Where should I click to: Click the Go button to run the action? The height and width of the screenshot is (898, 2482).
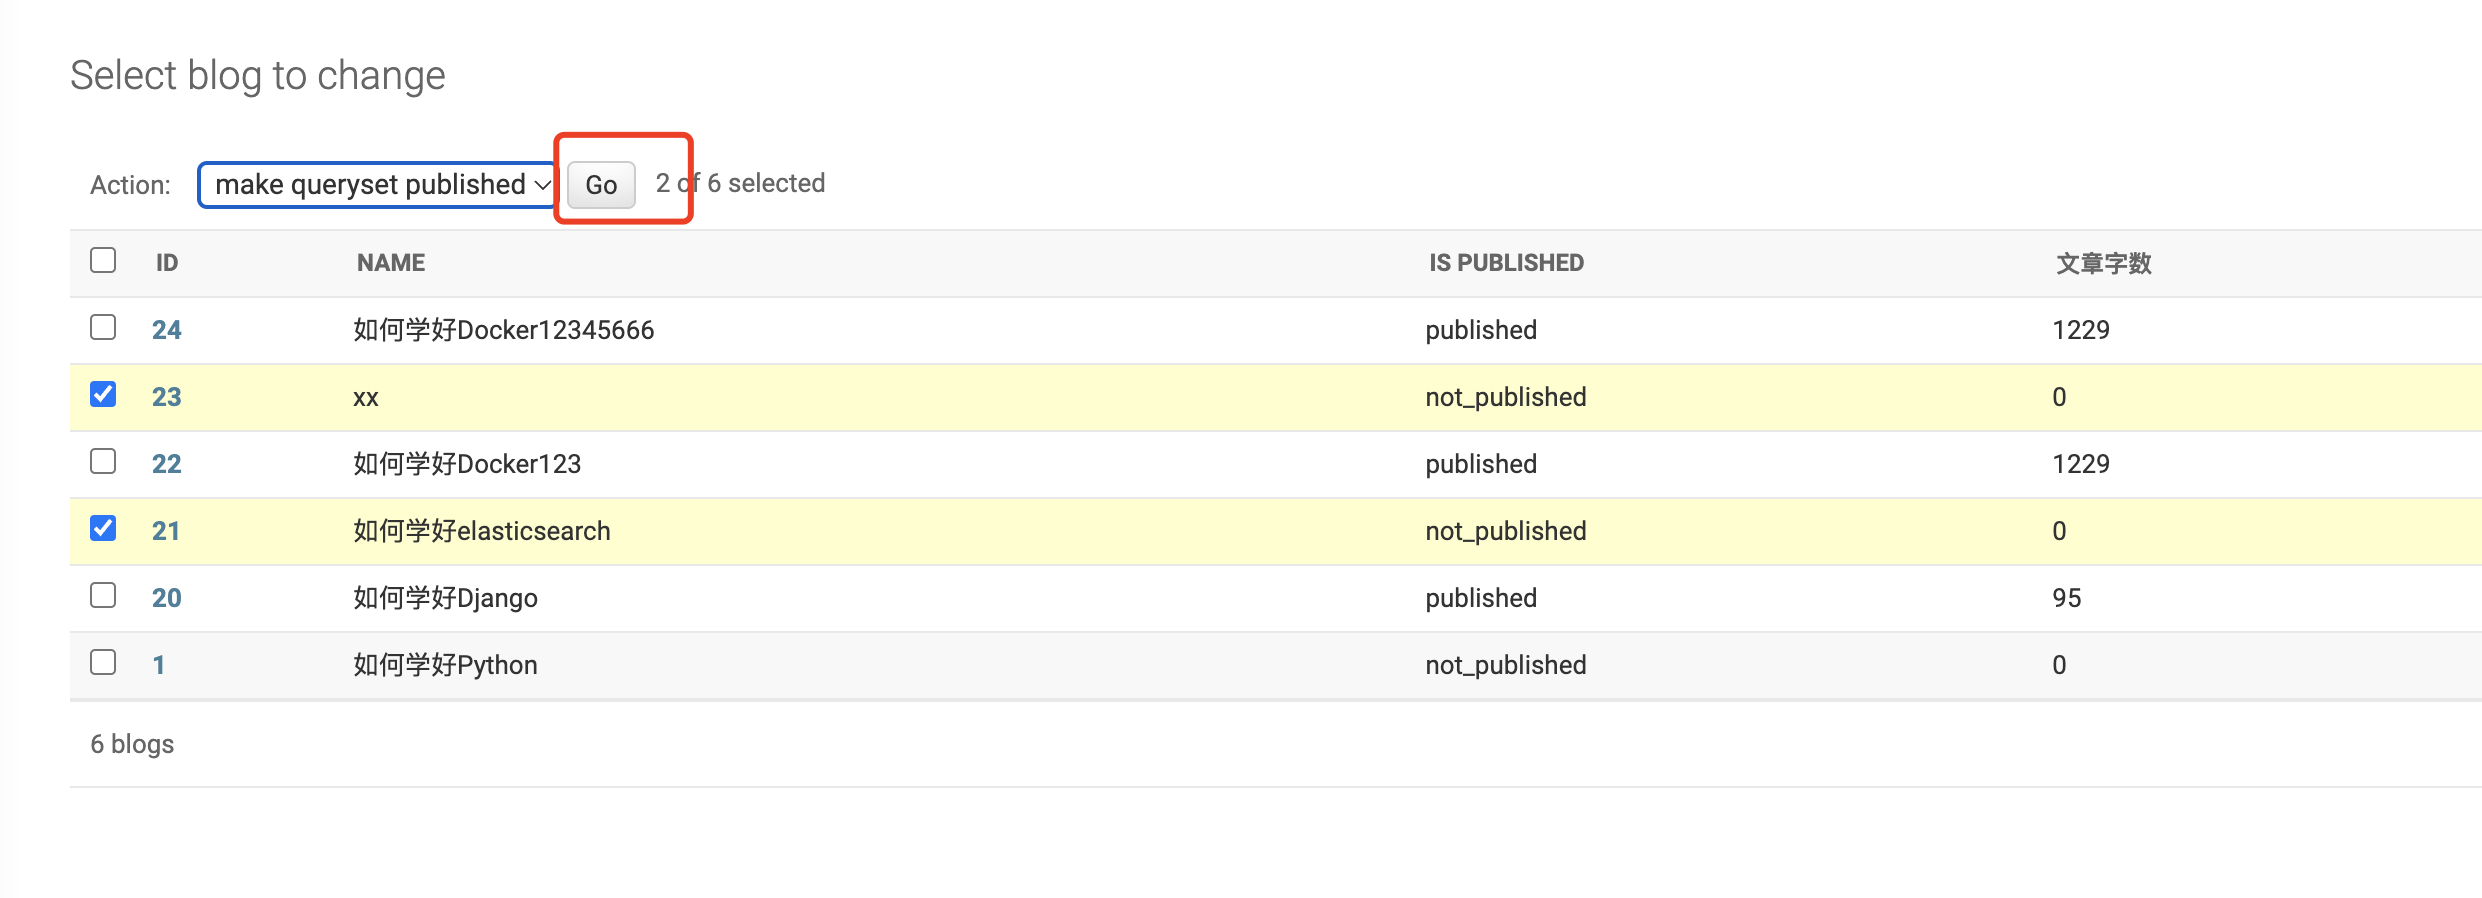601,185
